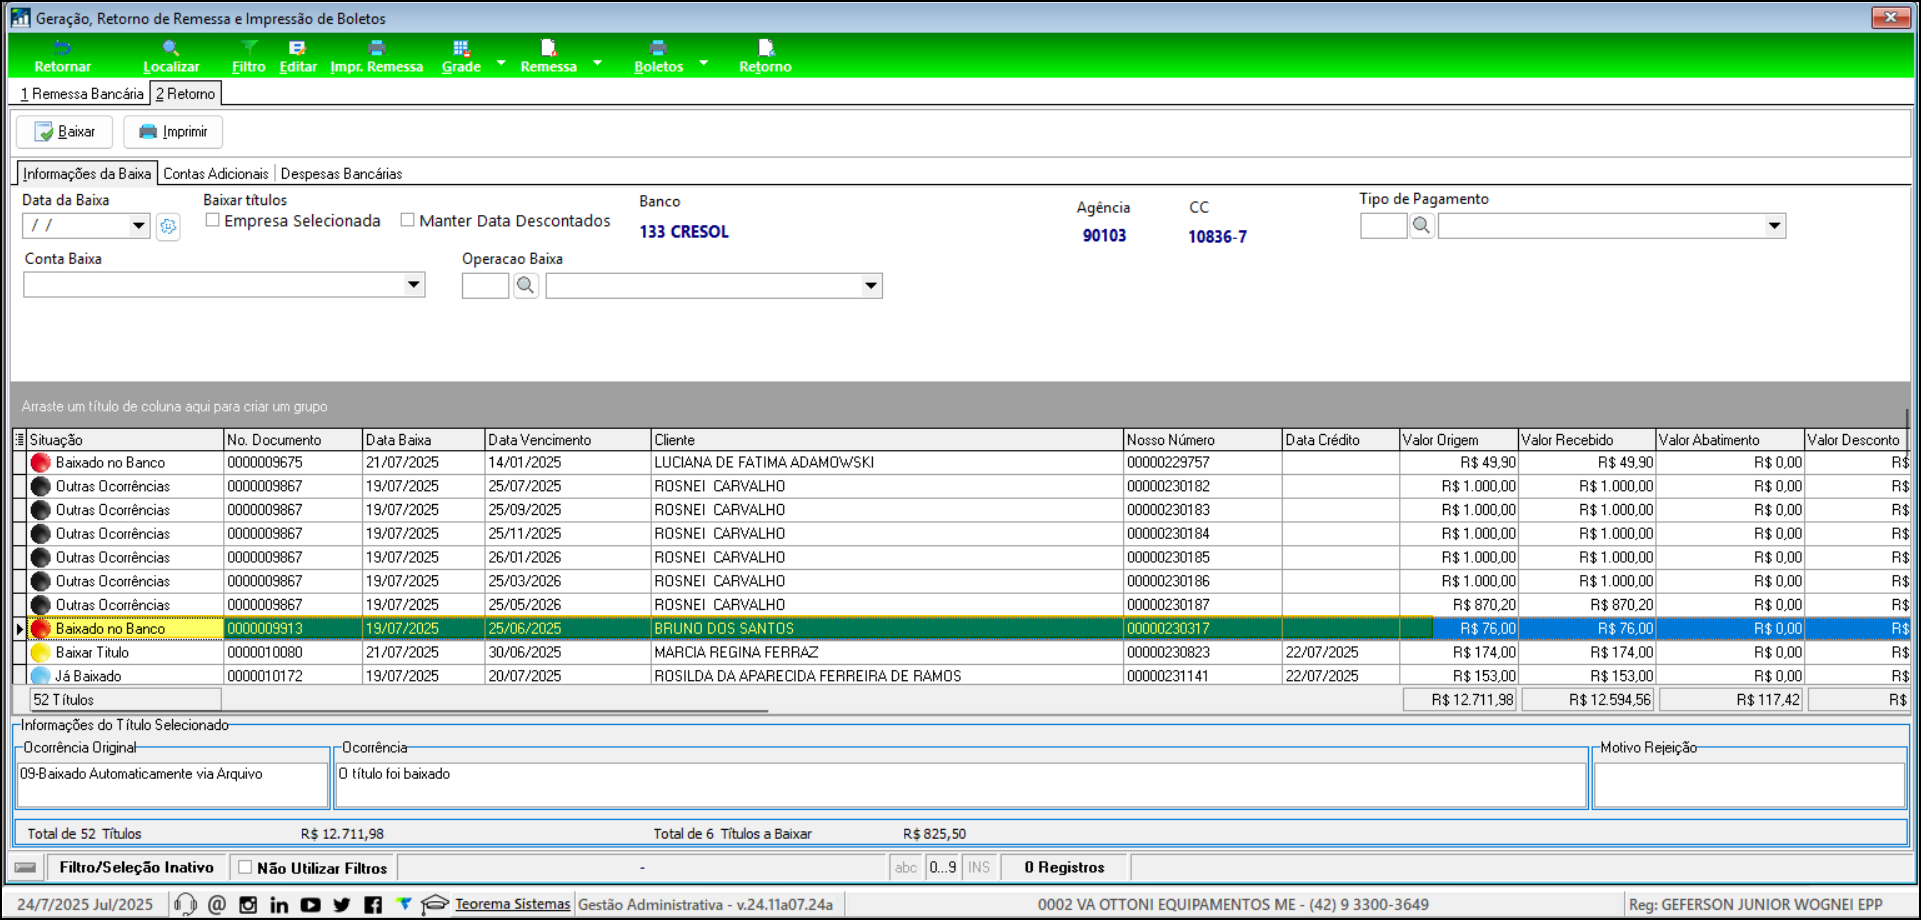Open the LinkedIn icon in the status bar
This screenshot has height=920, width=1921.
(x=279, y=904)
